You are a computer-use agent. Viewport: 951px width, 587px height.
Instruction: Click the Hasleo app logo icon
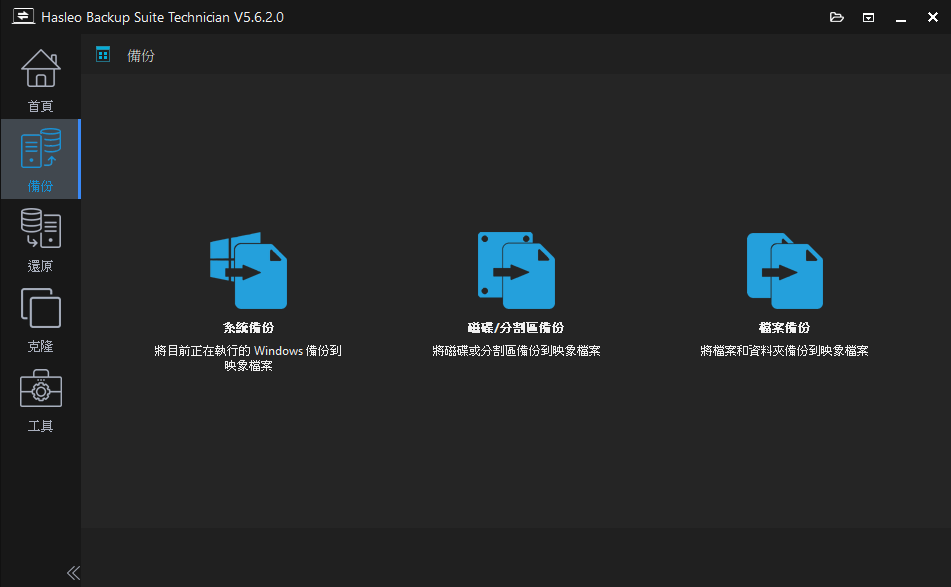click(23, 16)
